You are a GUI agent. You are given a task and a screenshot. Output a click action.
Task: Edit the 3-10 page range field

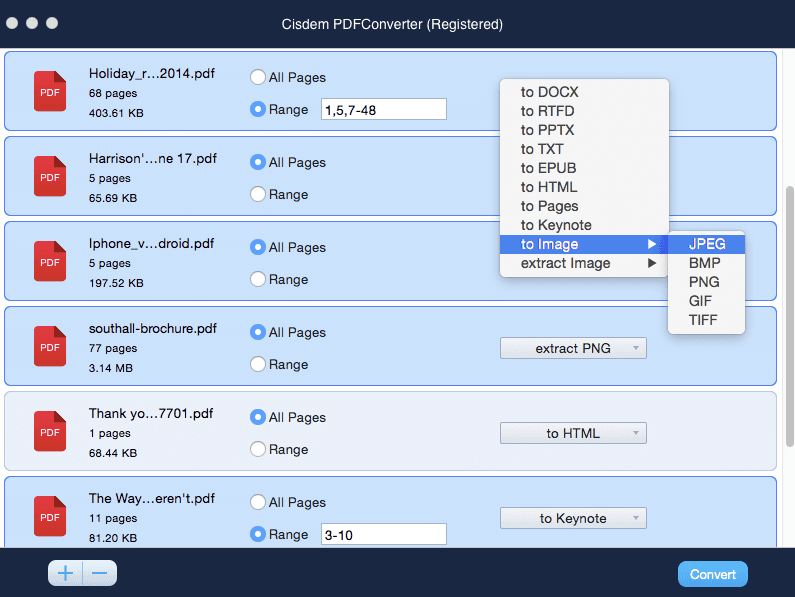click(384, 534)
